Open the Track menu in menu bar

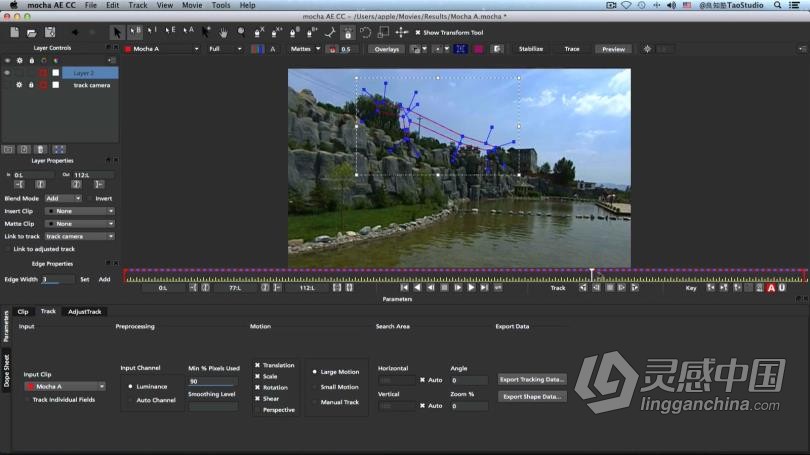(x=138, y=5)
